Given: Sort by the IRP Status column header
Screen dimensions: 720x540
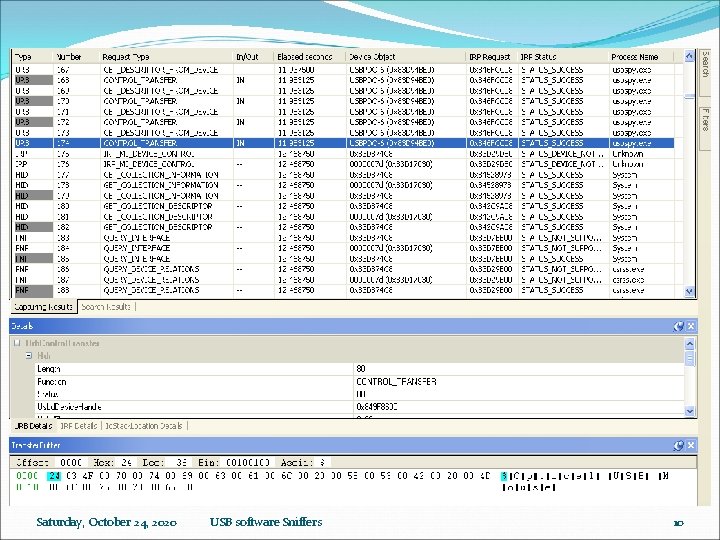Looking at the screenshot, I should [x=563, y=57].
